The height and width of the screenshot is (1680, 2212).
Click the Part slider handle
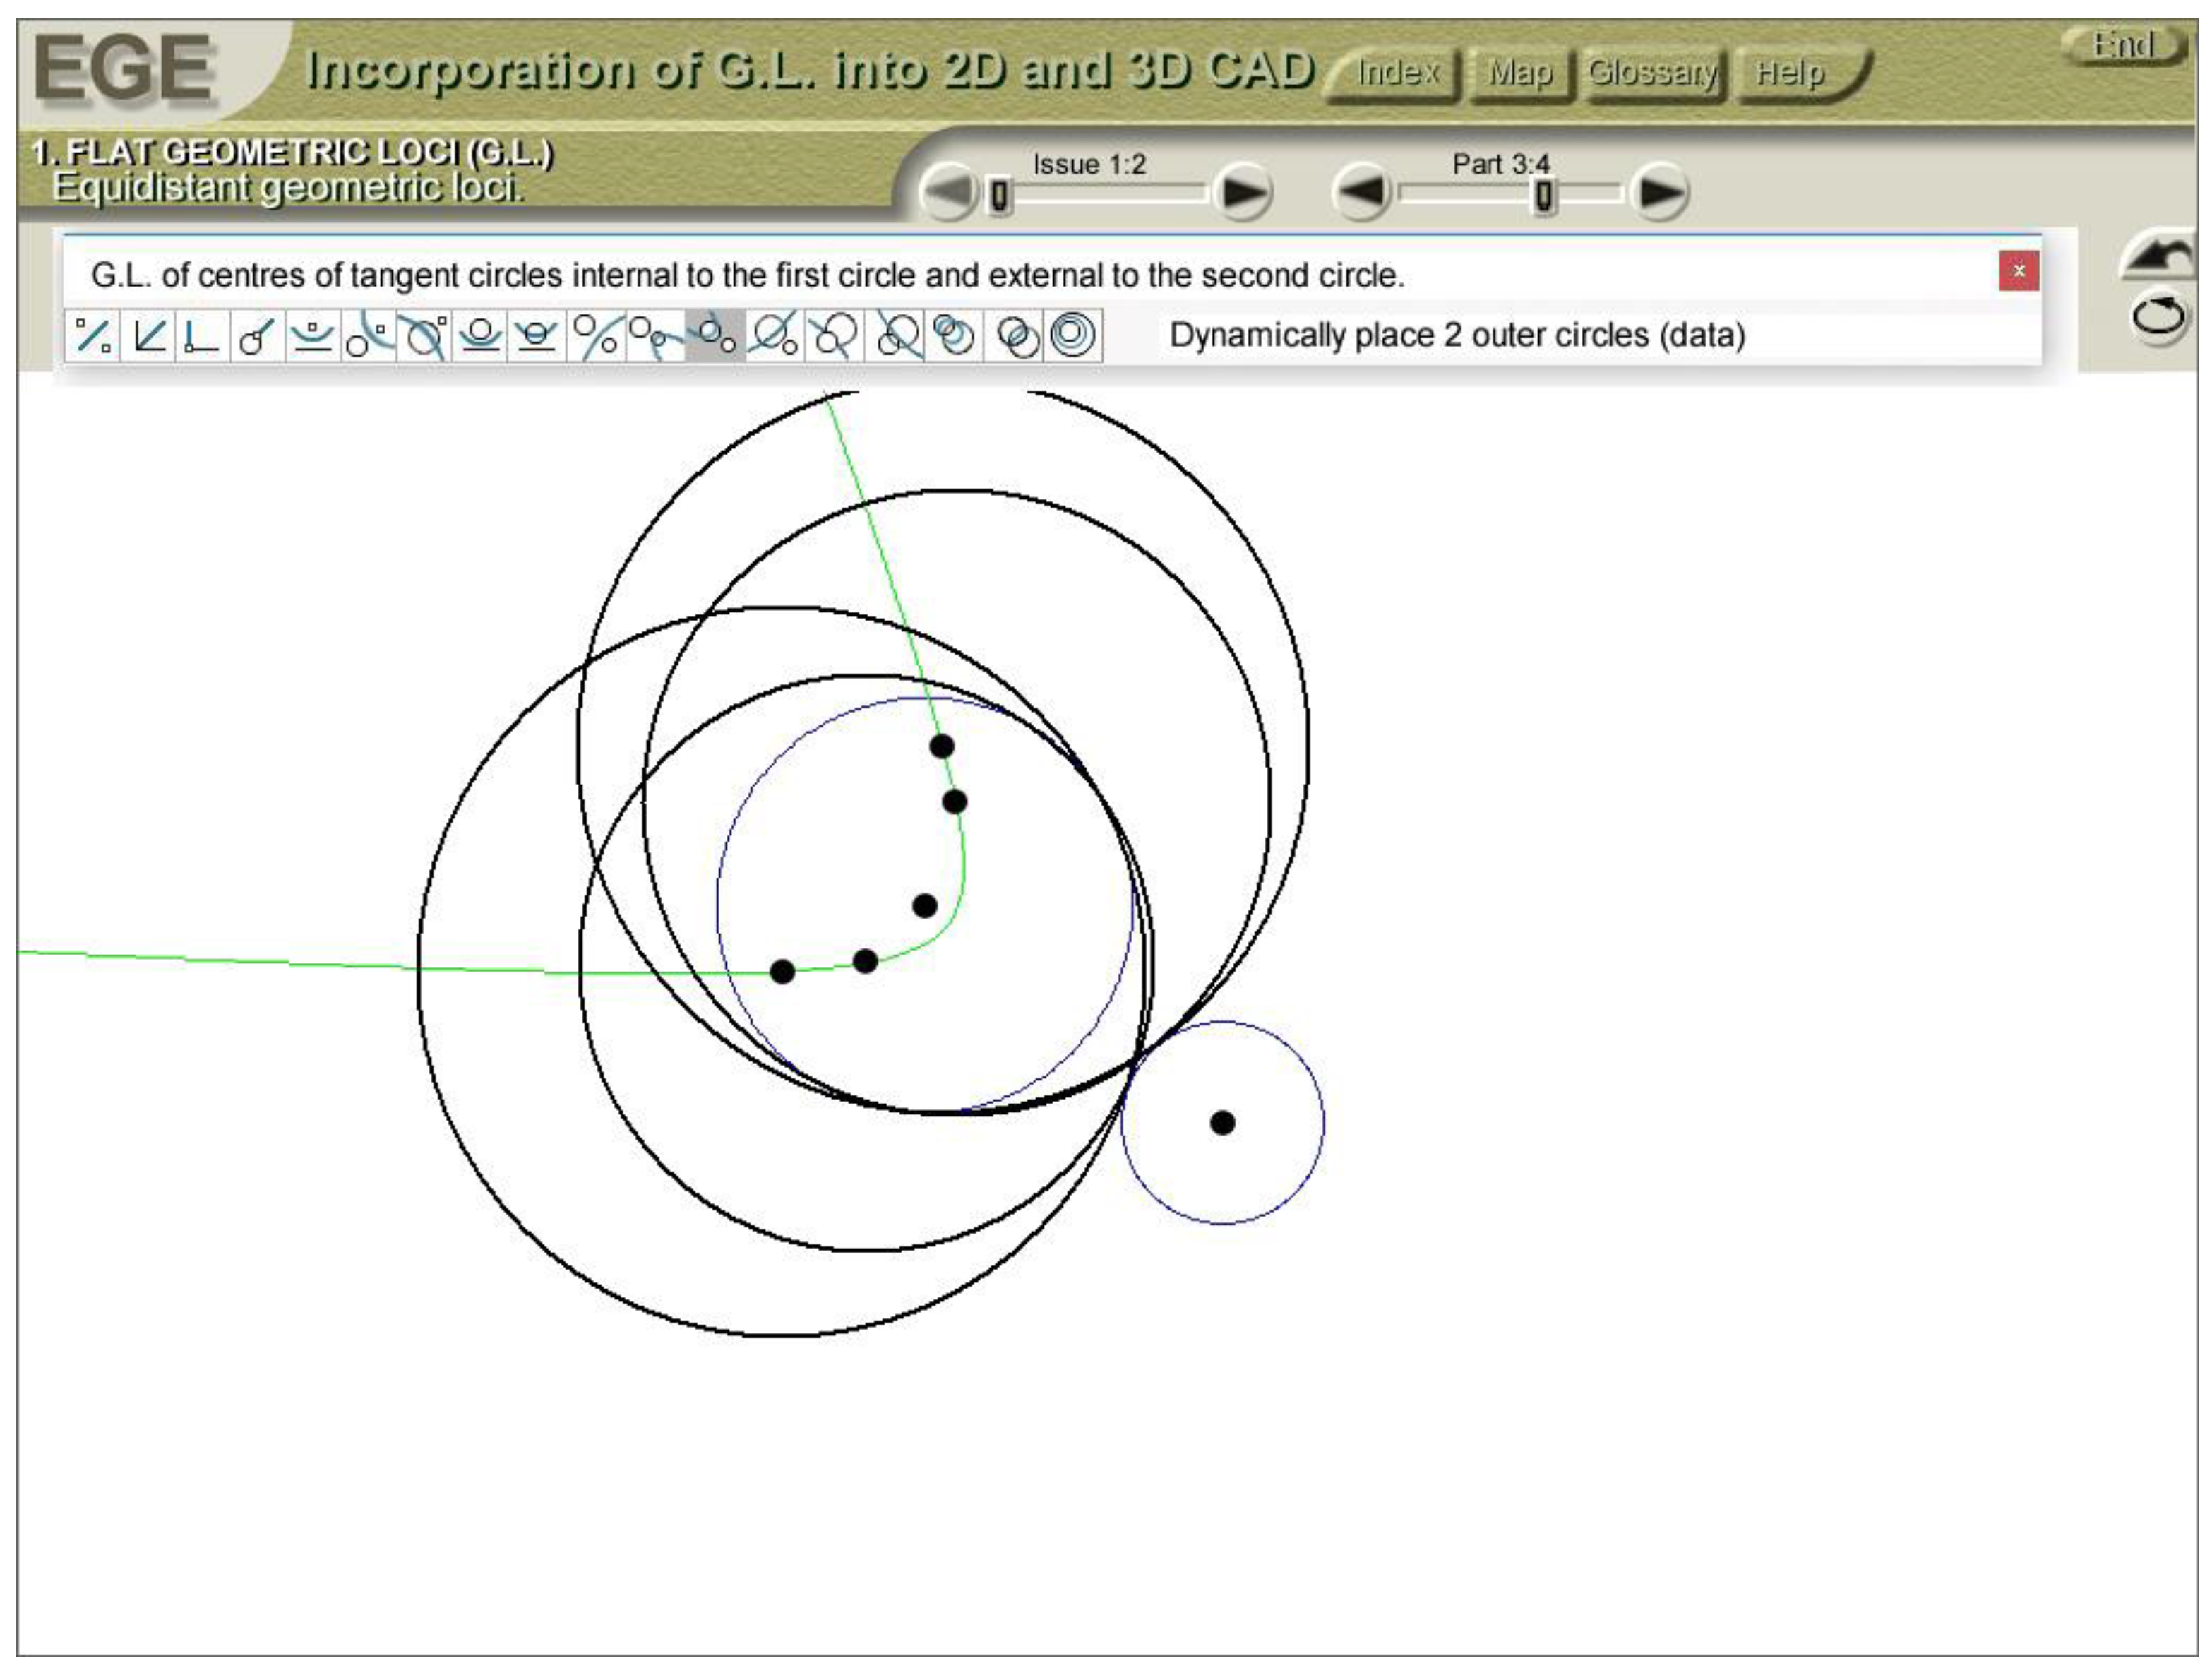[1545, 196]
